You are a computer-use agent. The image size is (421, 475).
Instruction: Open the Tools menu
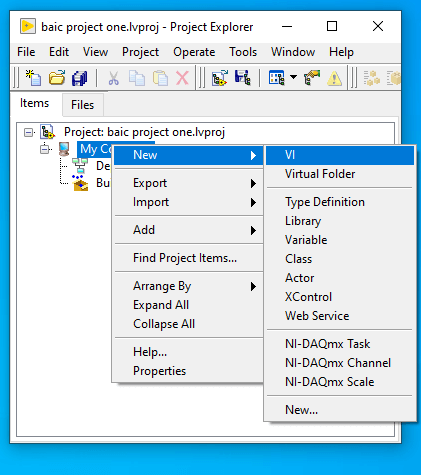(243, 52)
